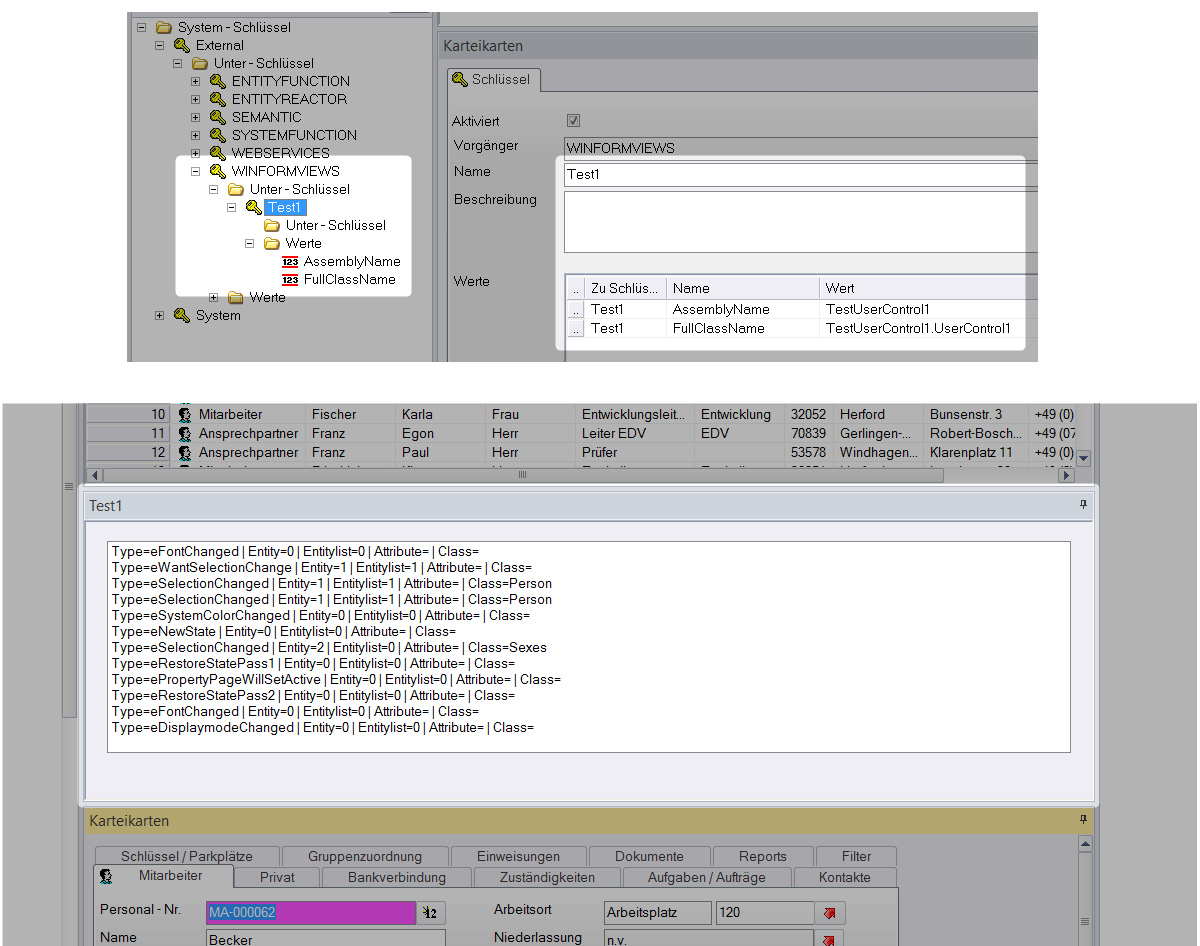Screen dimensions: 1200x946
Task: Click the number generator icon beside MA-000062
Action: click(x=433, y=912)
